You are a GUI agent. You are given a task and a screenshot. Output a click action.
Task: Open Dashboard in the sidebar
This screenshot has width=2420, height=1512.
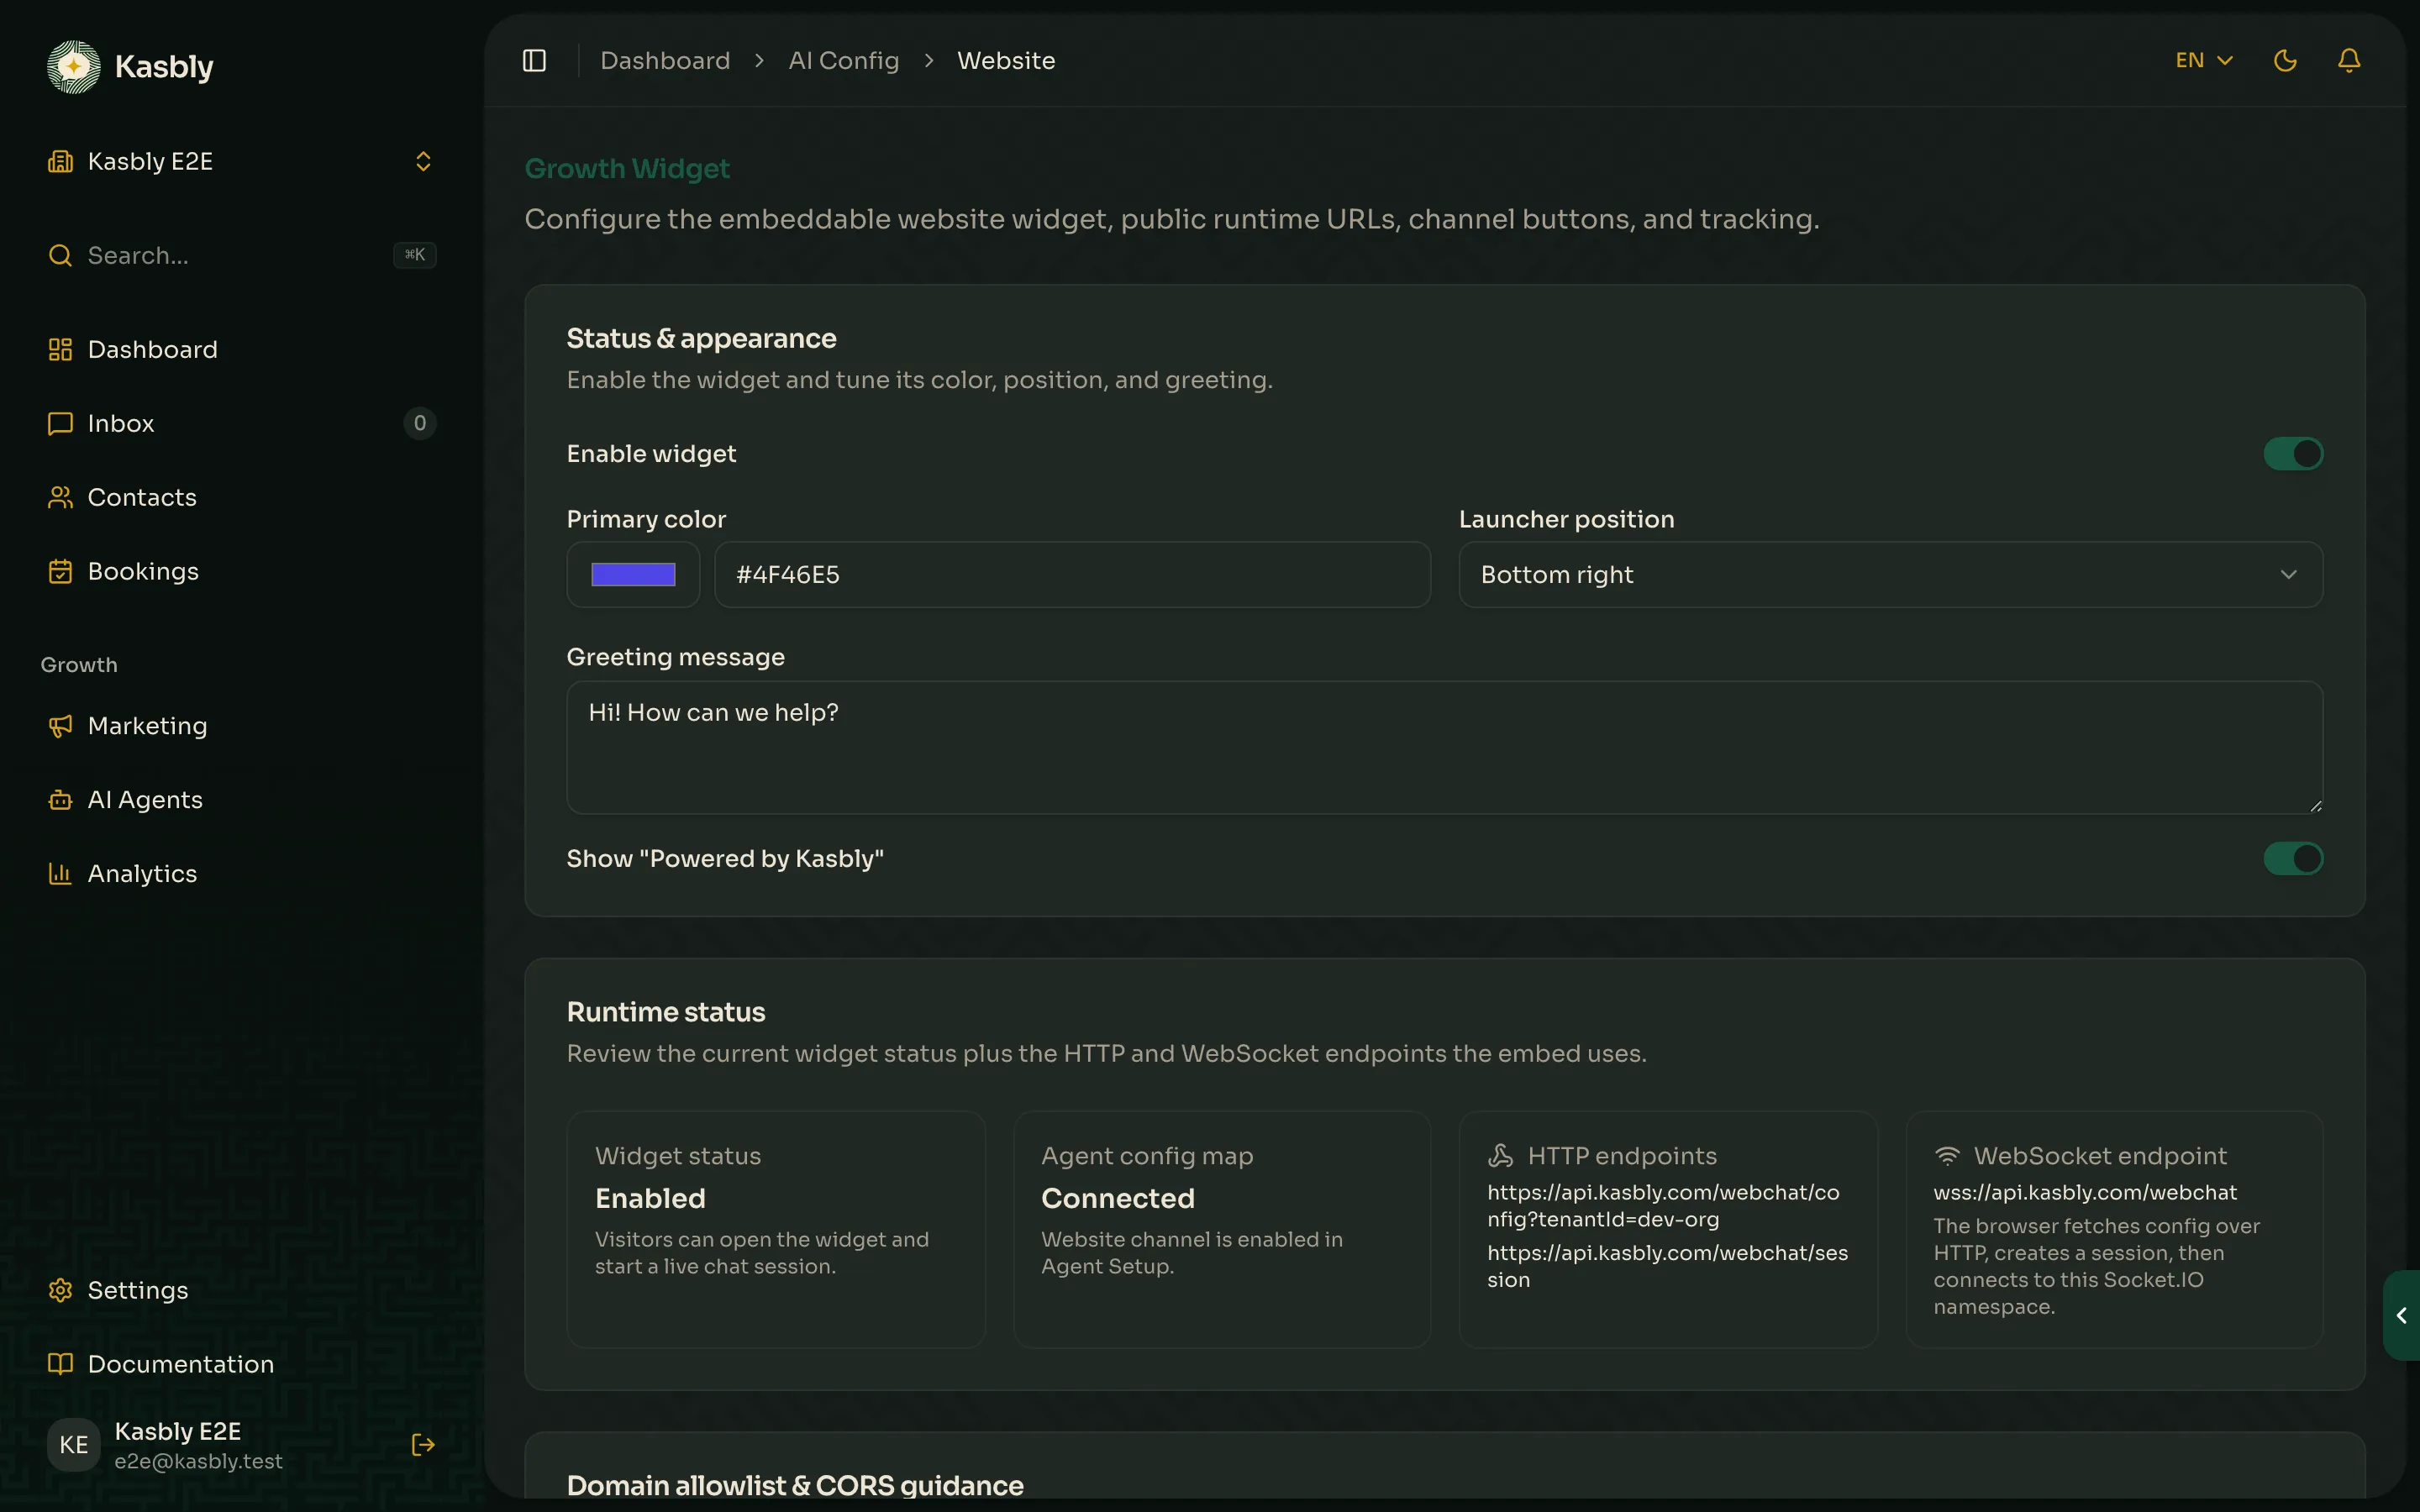tap(240, 350)
